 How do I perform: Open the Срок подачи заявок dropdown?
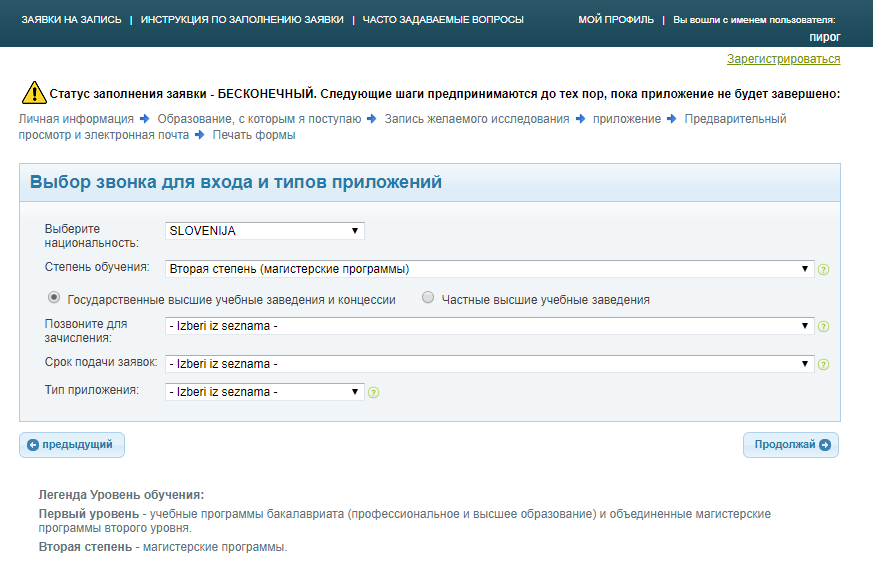[x=489, y=363]
